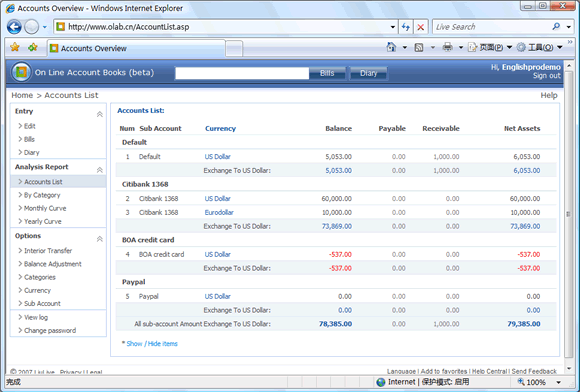Click the 73,869.00 balance link
Image resolution: width=580 pixels, height=392 pixels.
point(337,226)
